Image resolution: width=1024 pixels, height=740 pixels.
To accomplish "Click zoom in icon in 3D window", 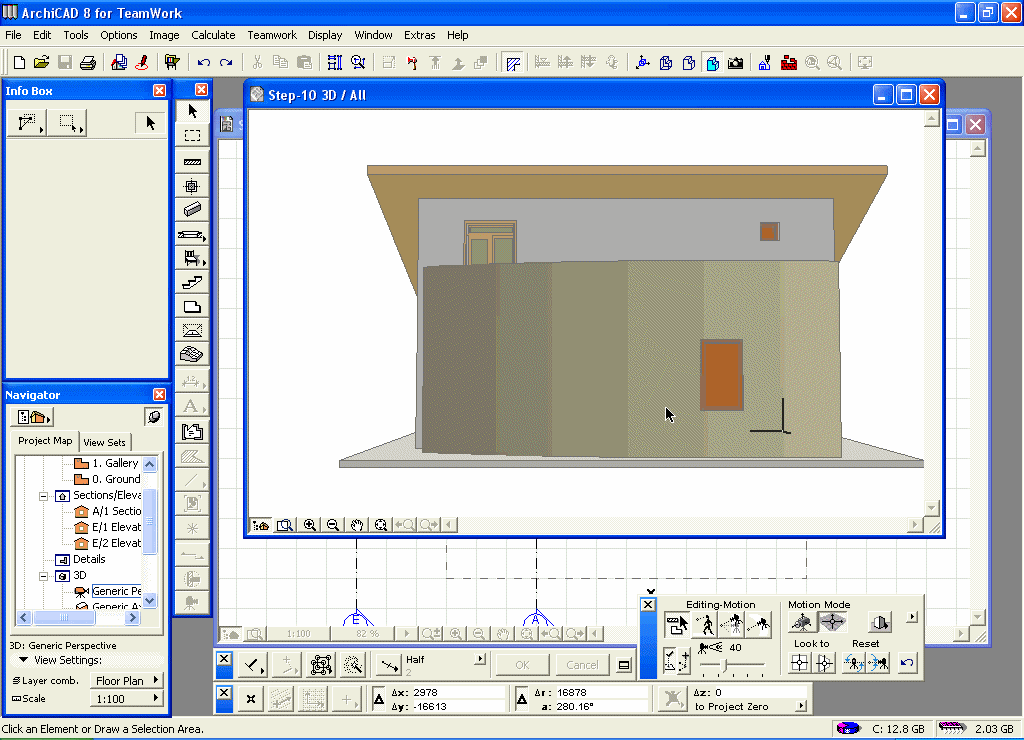I will 310,525.
